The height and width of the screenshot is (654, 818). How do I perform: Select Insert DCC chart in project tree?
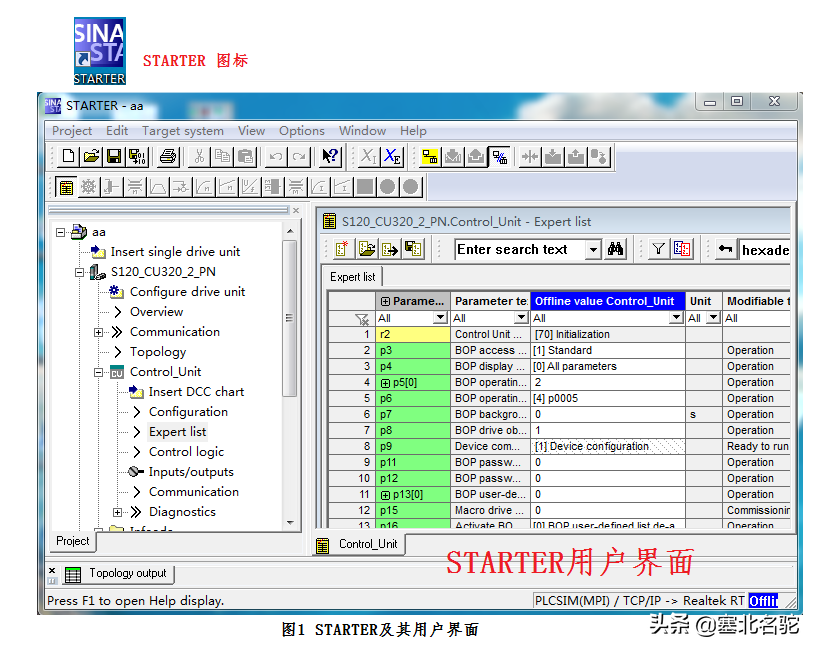196,392
